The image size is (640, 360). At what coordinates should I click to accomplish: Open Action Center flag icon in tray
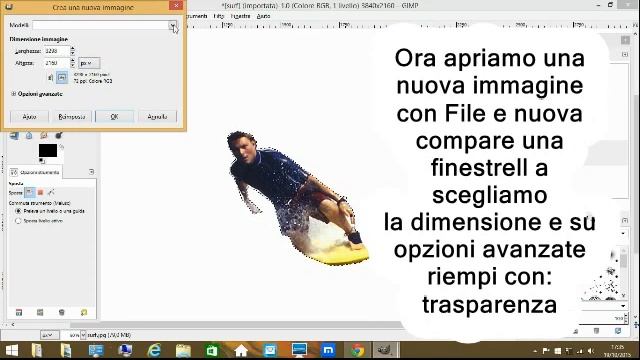pos(546,351)
